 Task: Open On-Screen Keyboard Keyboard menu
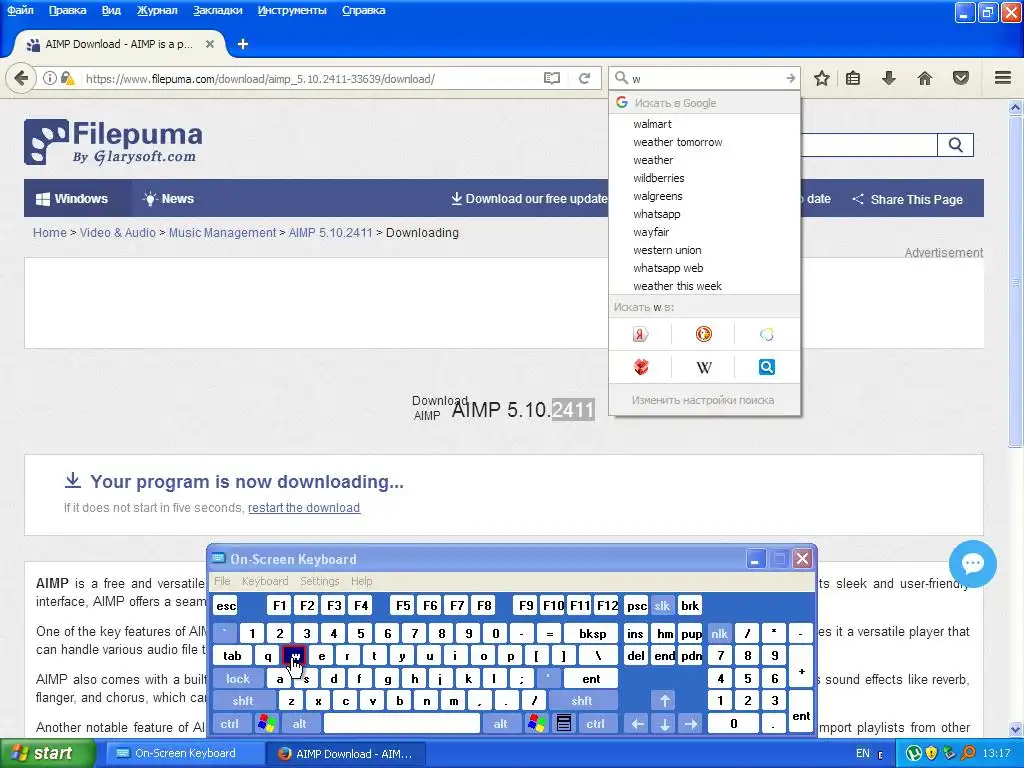264,581
